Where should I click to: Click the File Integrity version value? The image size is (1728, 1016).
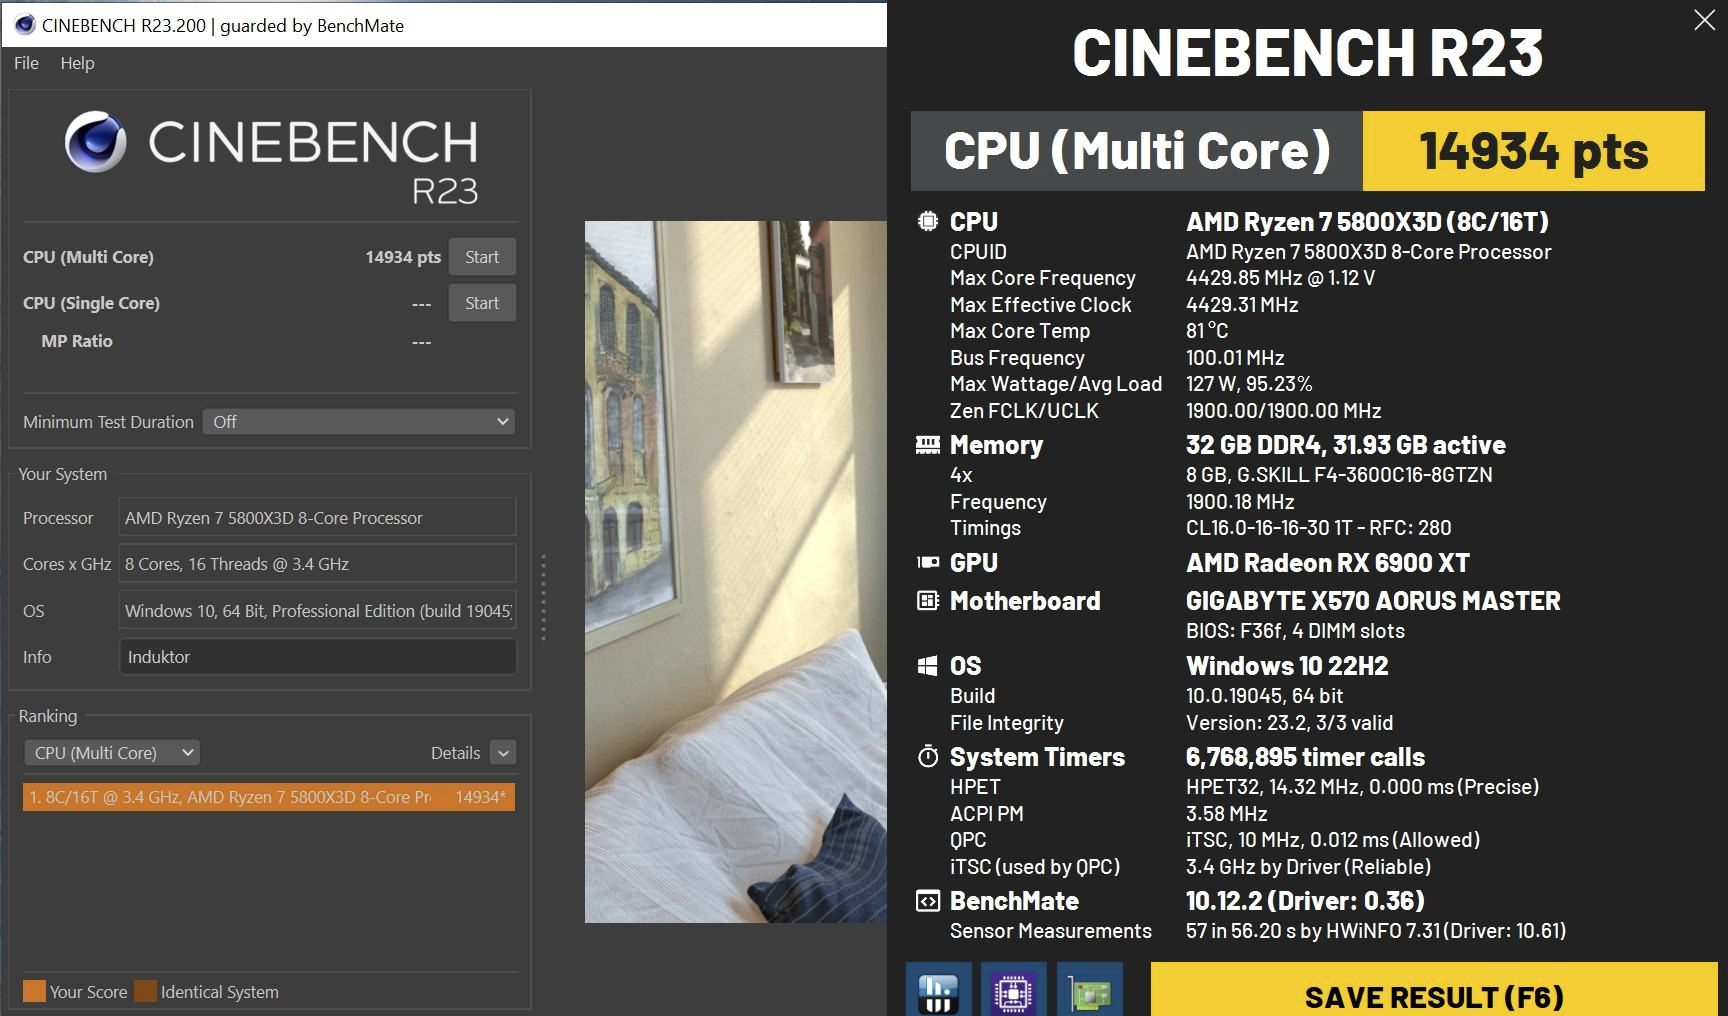tap(1289, 723)
